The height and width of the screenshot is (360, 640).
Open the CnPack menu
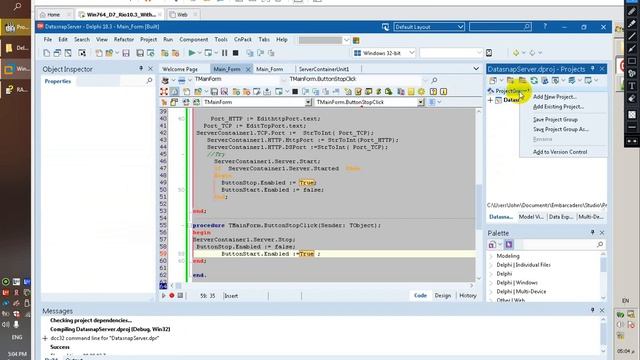(242, 40)
